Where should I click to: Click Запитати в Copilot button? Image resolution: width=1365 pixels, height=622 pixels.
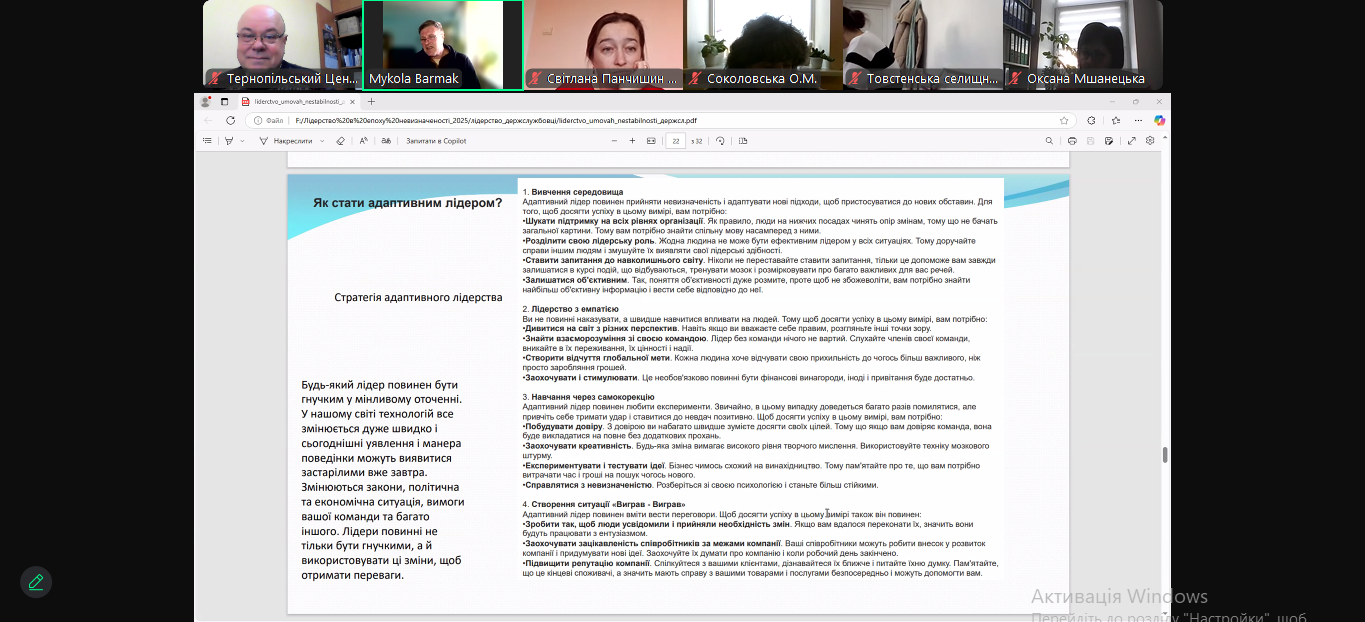pyautogui.click(x=436, y=141)
